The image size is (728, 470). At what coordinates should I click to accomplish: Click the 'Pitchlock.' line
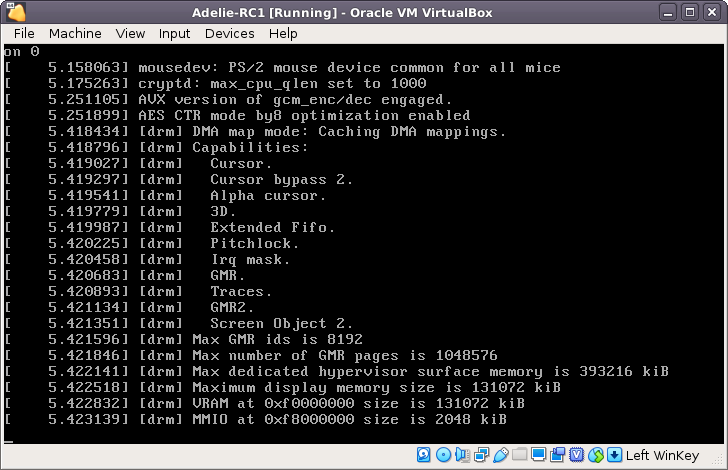click(x=151, y=243)
